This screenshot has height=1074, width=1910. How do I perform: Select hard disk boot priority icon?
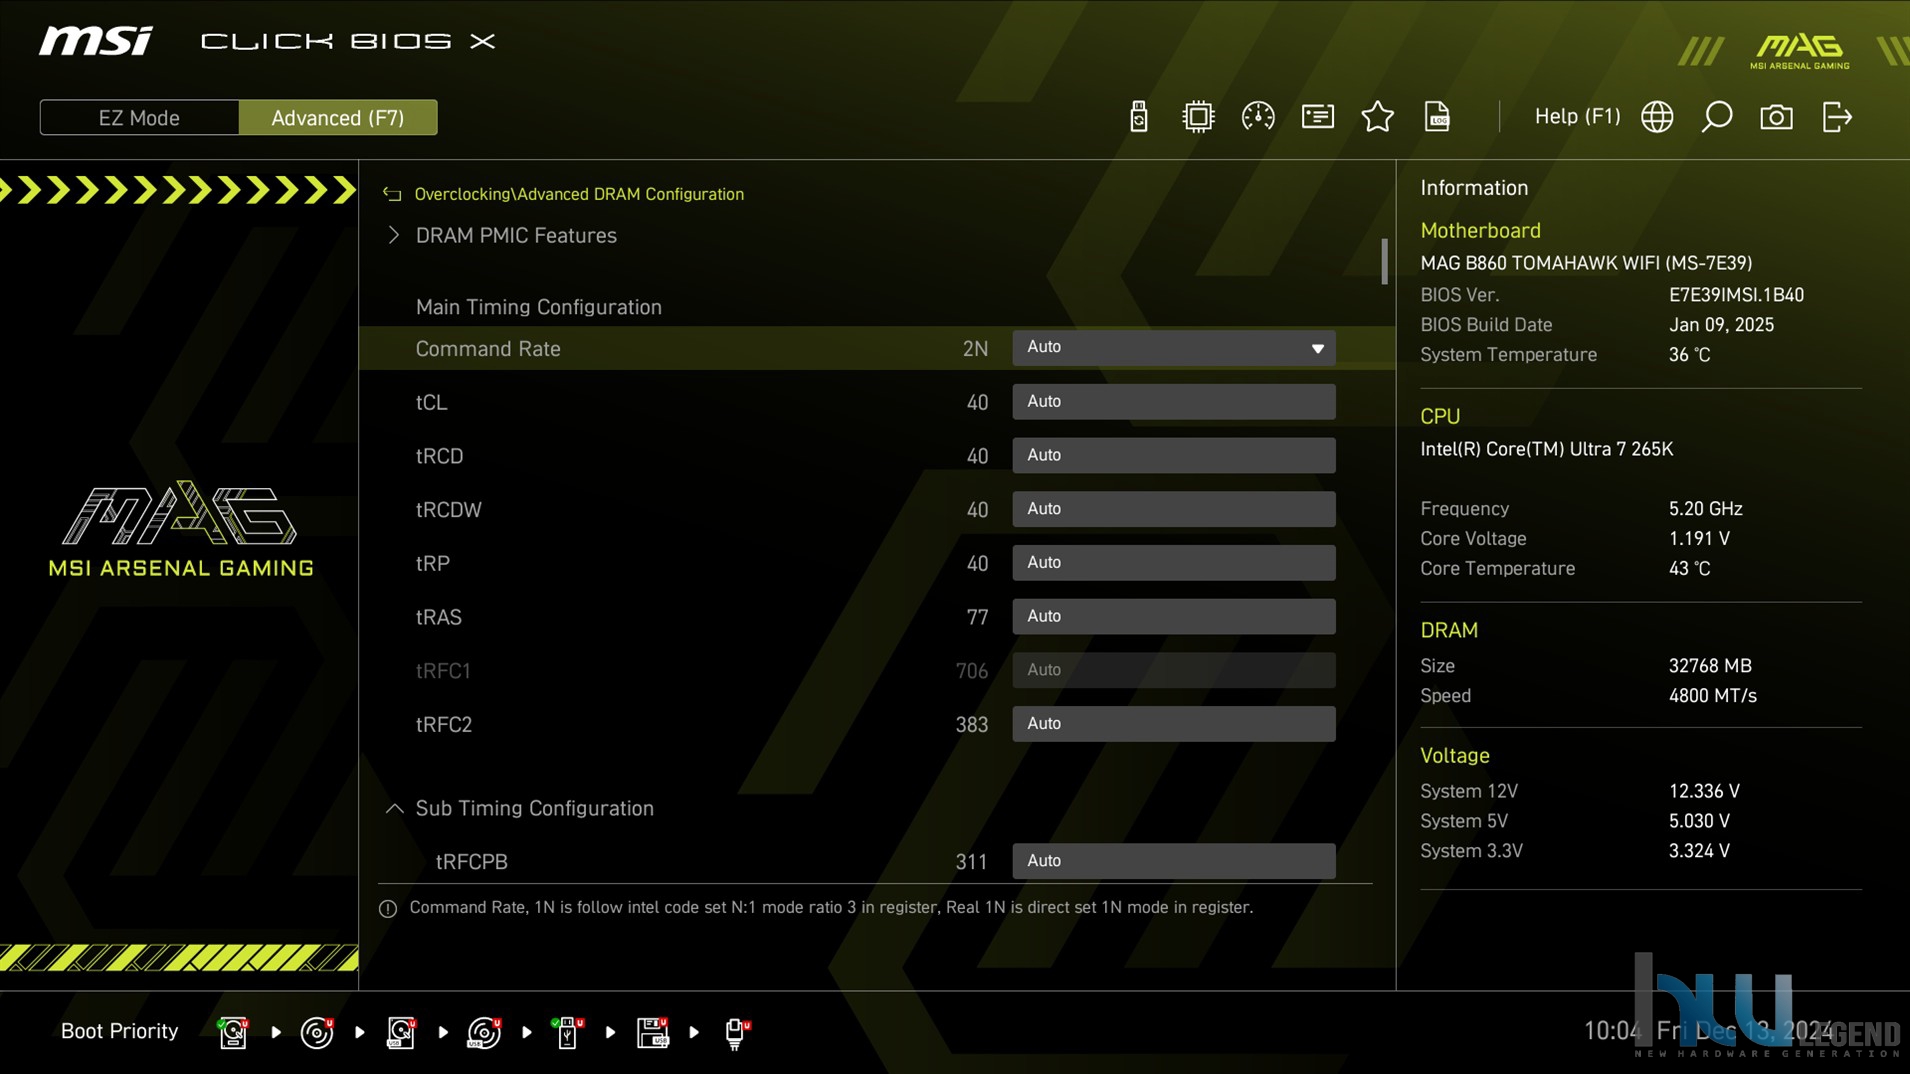coord(233,1032)
